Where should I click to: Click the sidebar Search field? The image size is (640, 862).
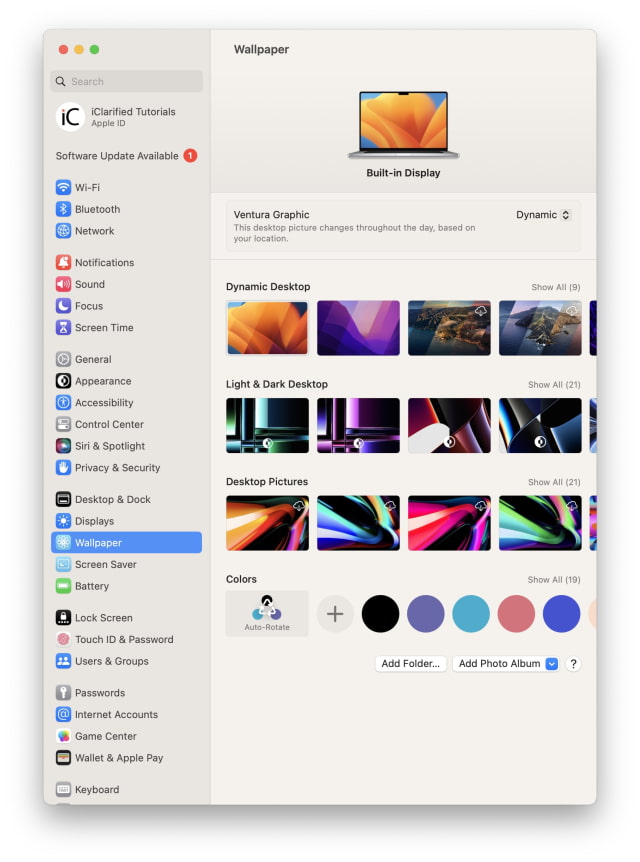(127, 82)
